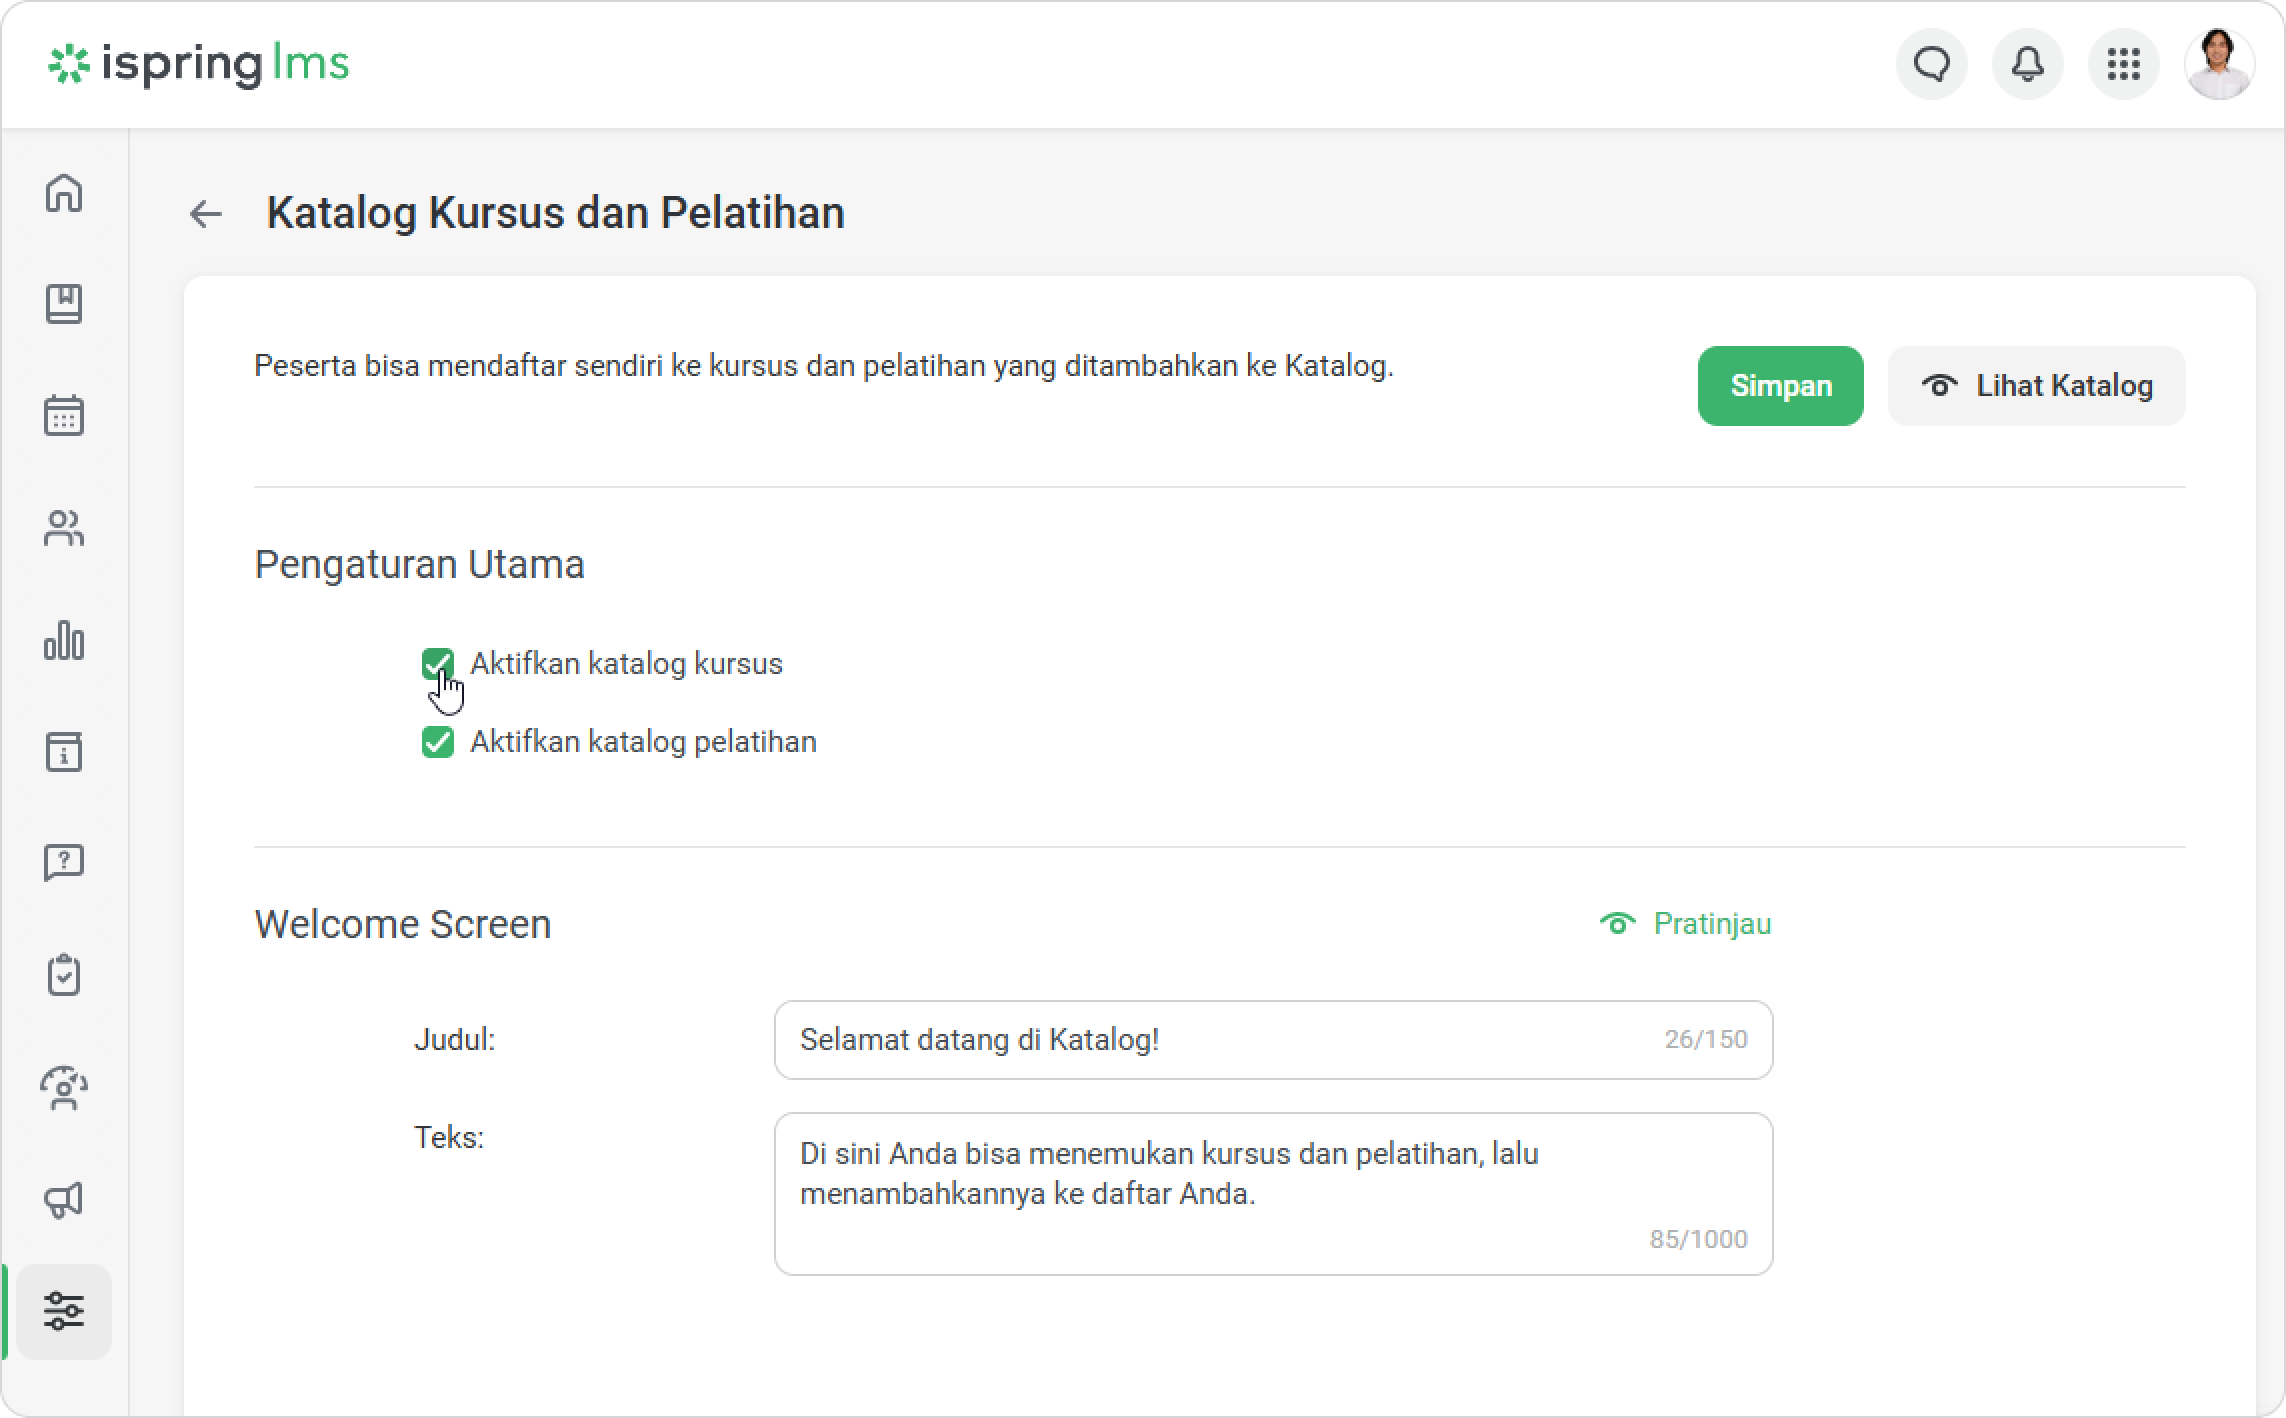The width and height of the screenshot is (2286, 1418).
Task: Click the Lihat Katalog button
Action: [x=2036, y=386]
